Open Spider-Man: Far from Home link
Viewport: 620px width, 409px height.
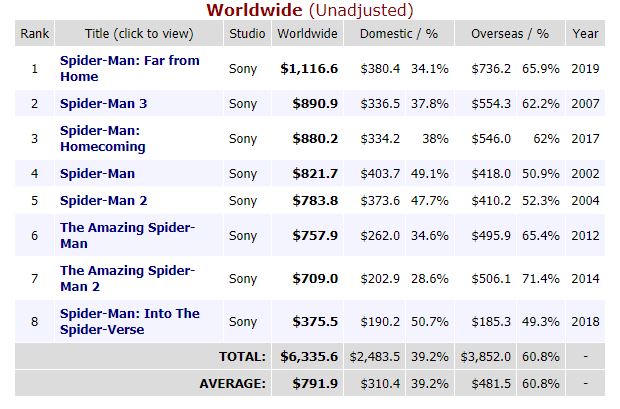(129, 68)
